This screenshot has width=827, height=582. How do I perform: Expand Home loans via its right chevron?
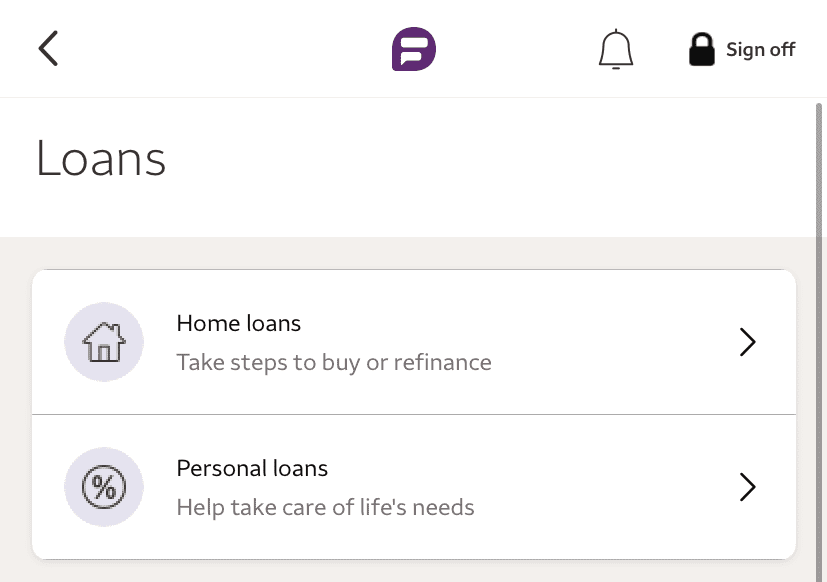pyautogui.click(x=747, y=341)
